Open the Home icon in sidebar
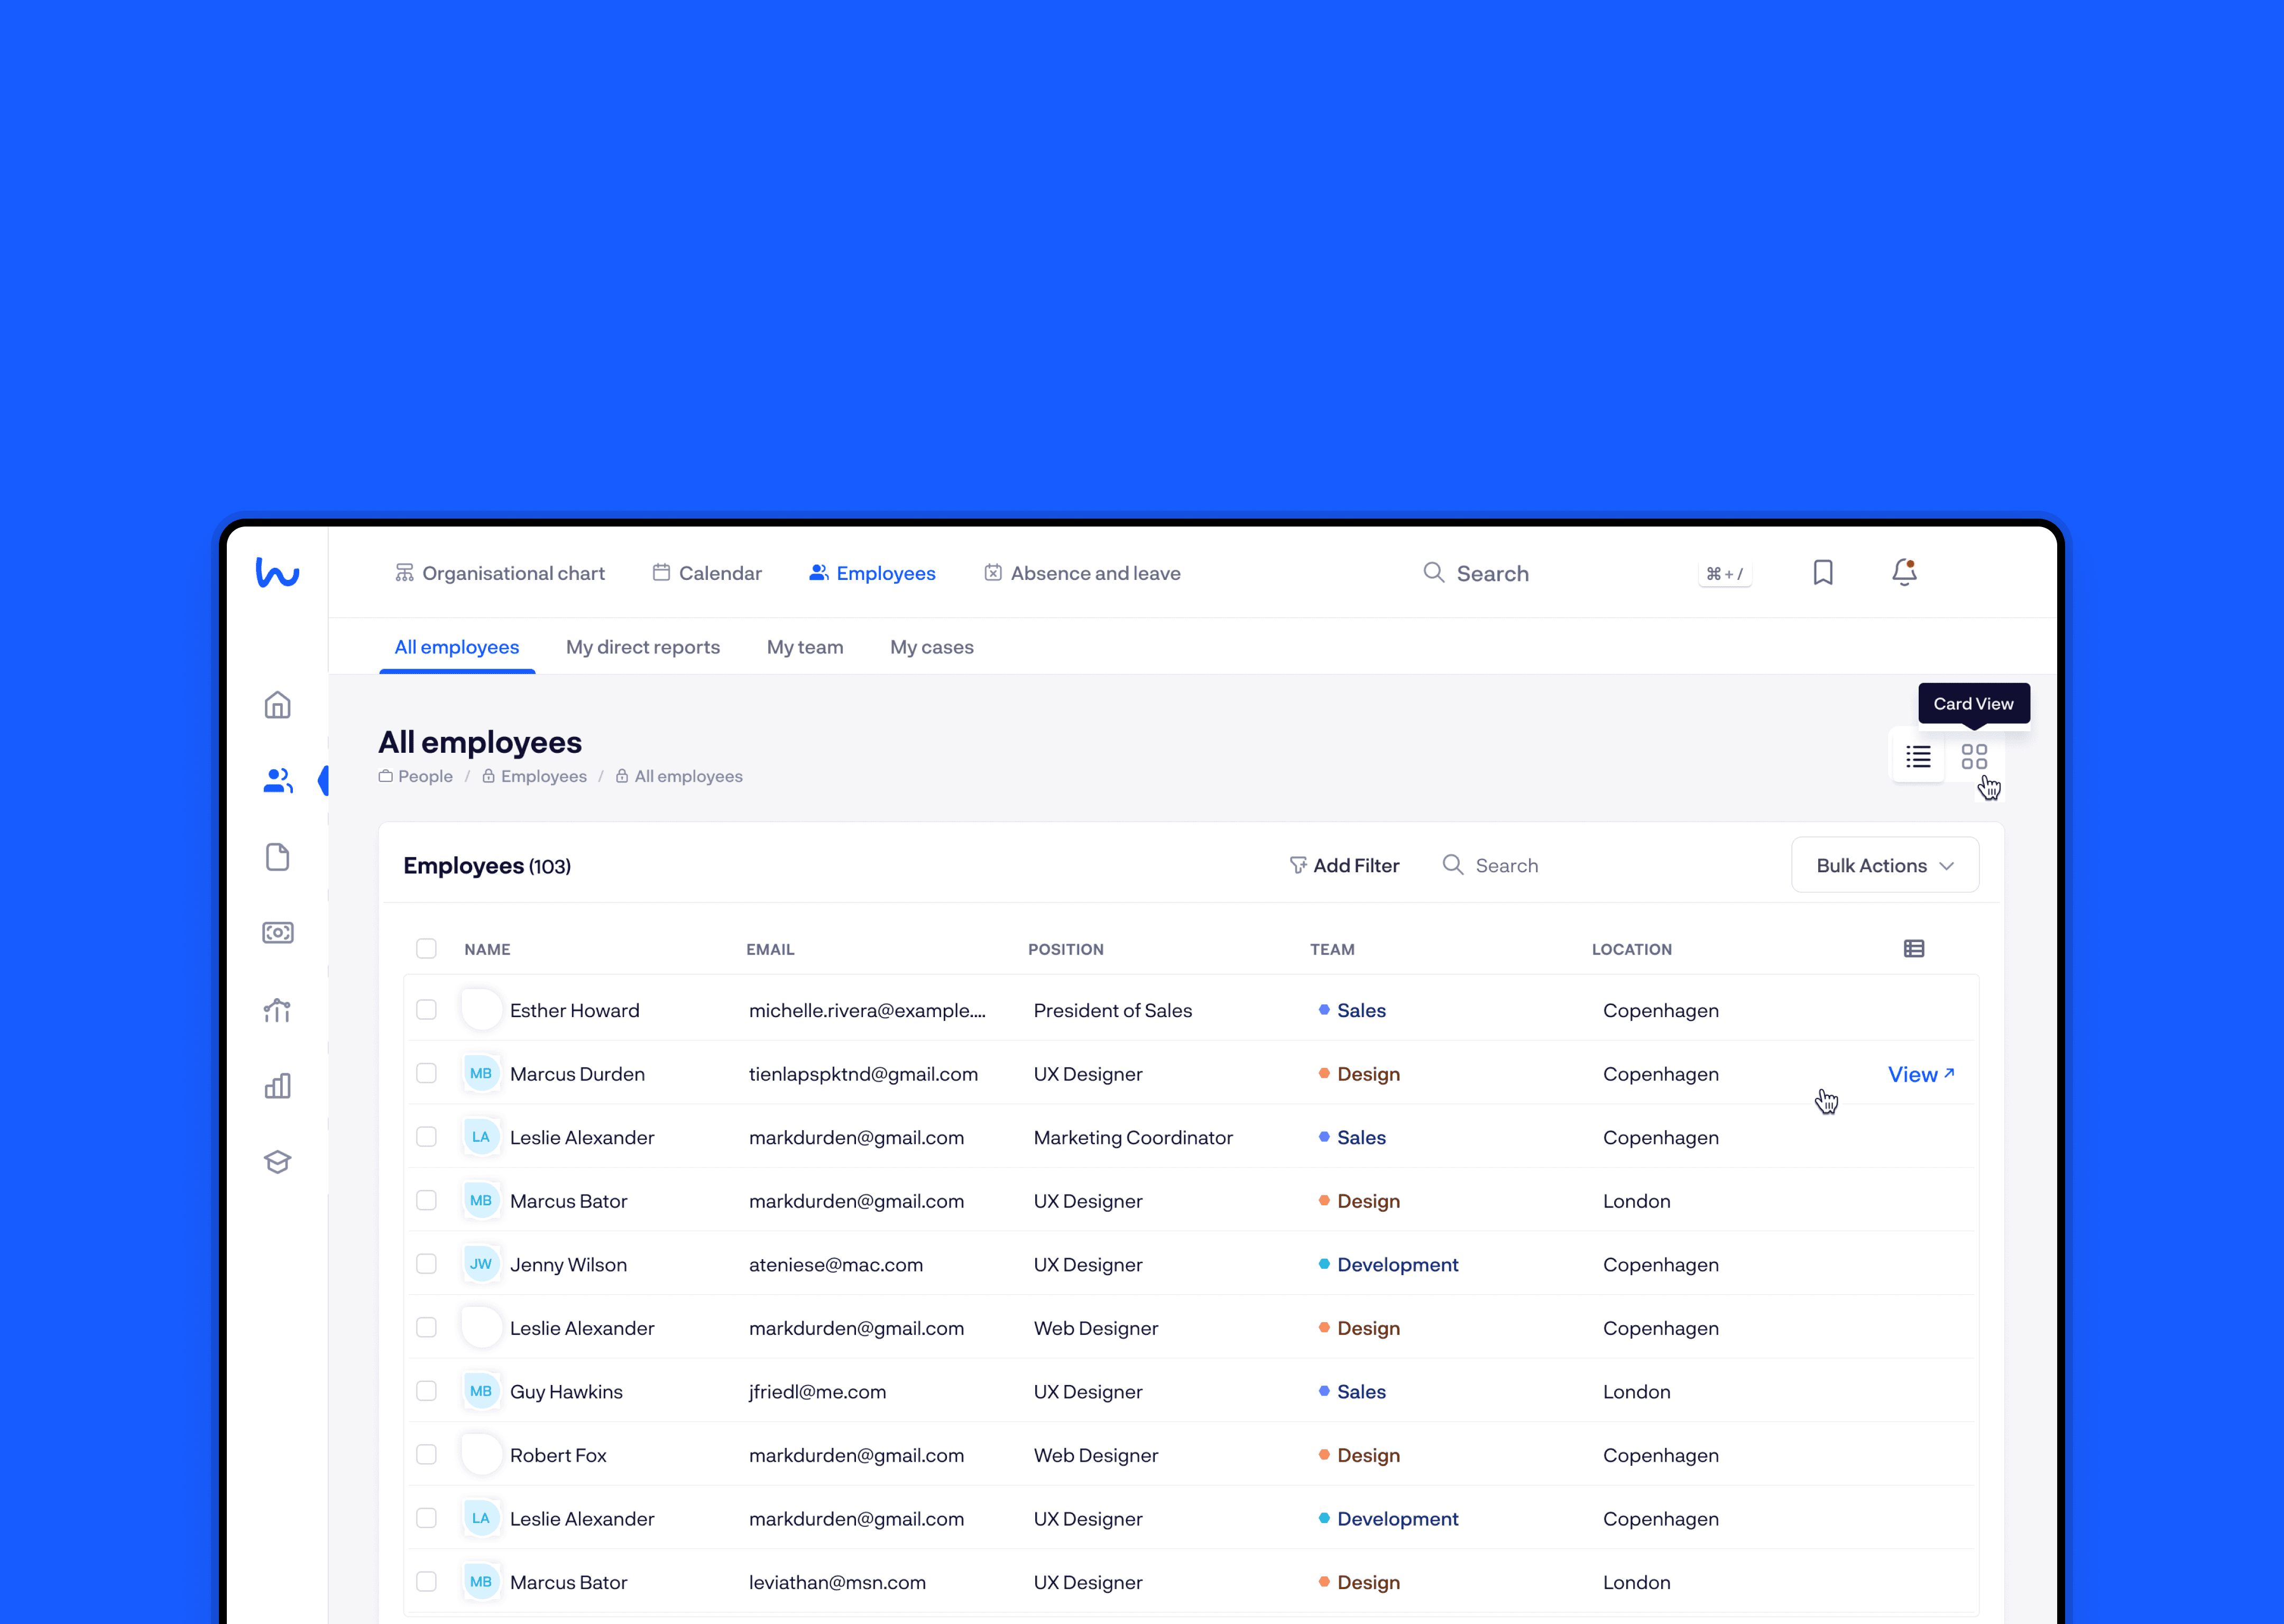 (x=277, y=705)
